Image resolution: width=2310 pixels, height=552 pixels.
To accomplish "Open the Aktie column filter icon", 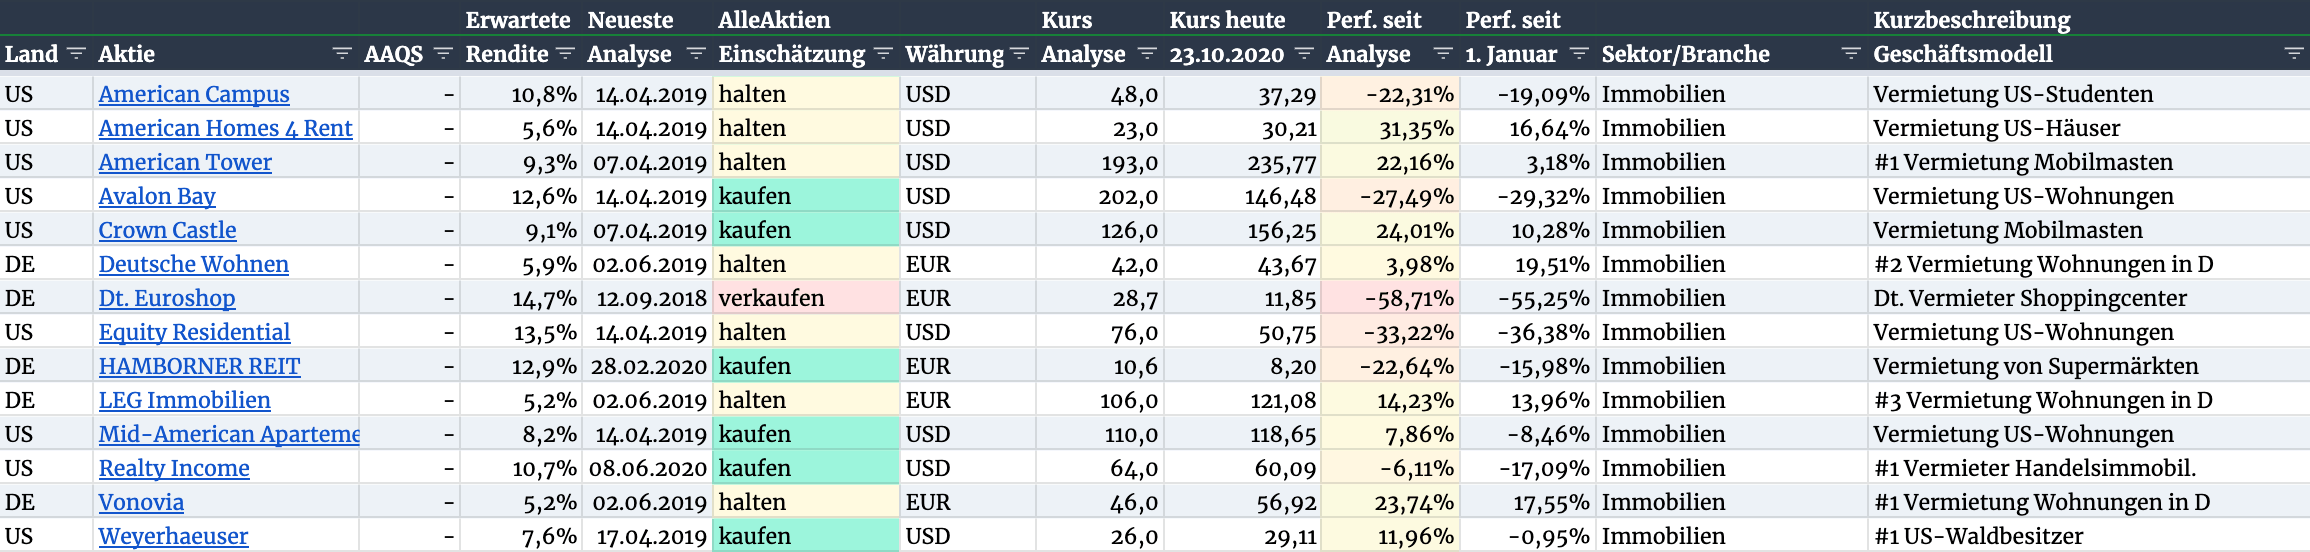I will tap(342, 54).
